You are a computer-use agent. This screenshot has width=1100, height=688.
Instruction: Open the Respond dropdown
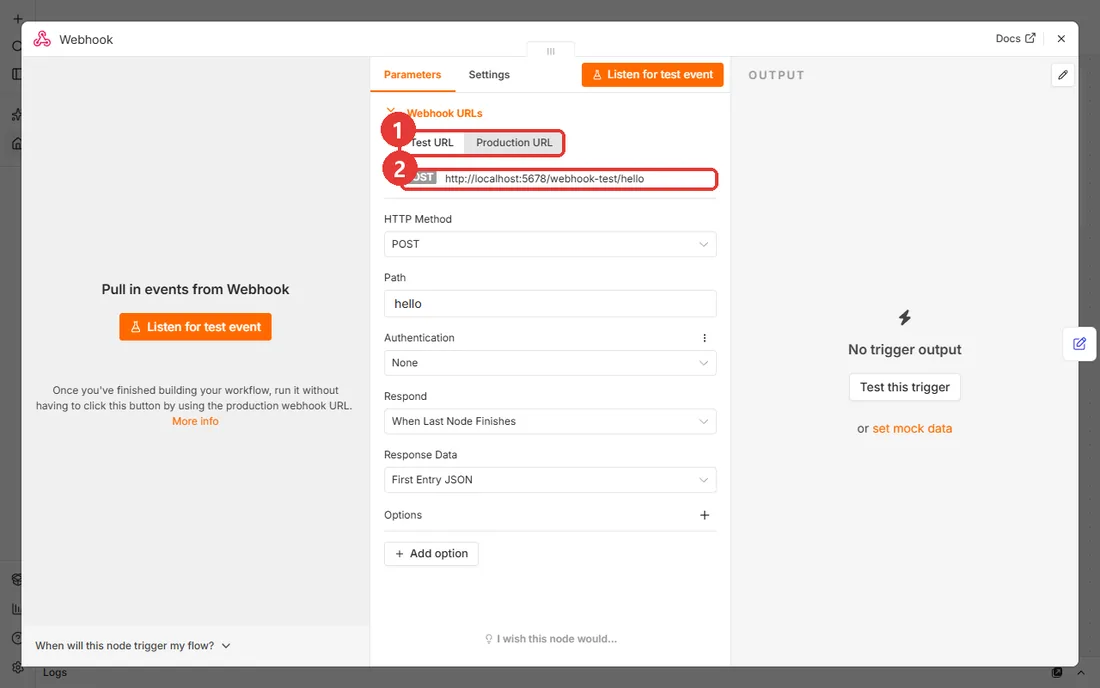tap(550, 421)
